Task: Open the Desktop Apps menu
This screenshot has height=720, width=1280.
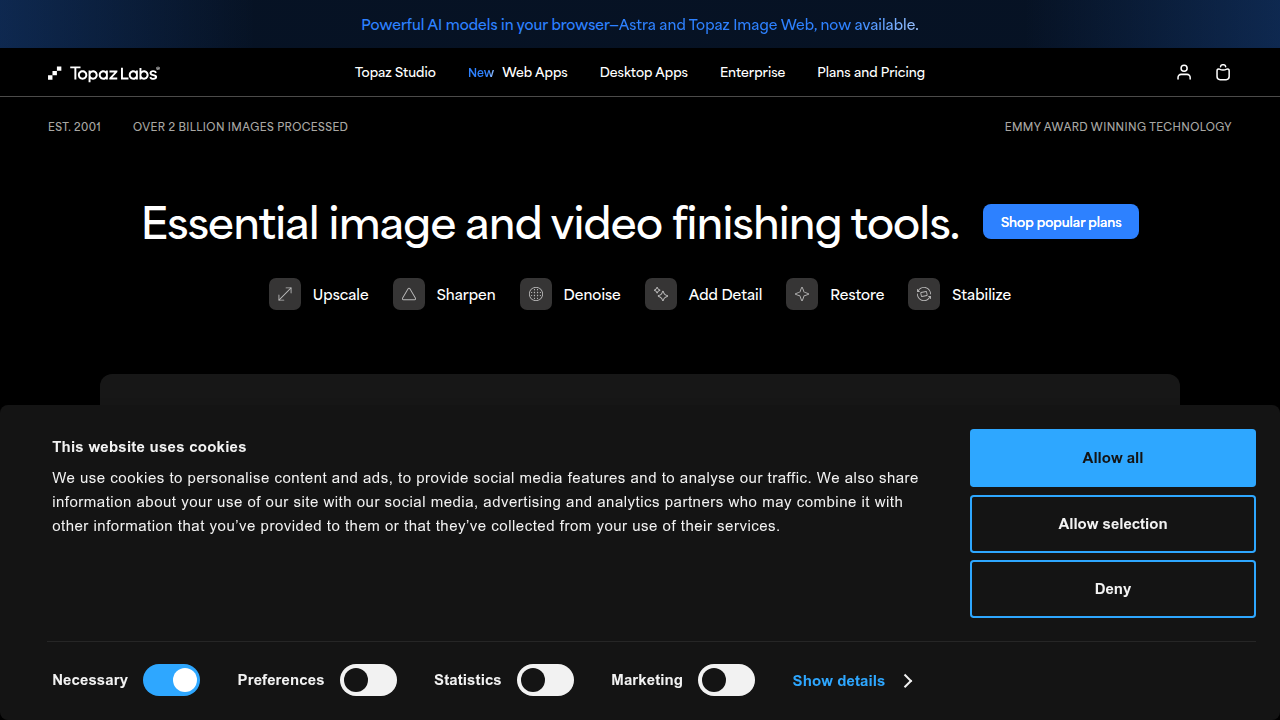Action: pyautogui.click(x=644, y=72)
